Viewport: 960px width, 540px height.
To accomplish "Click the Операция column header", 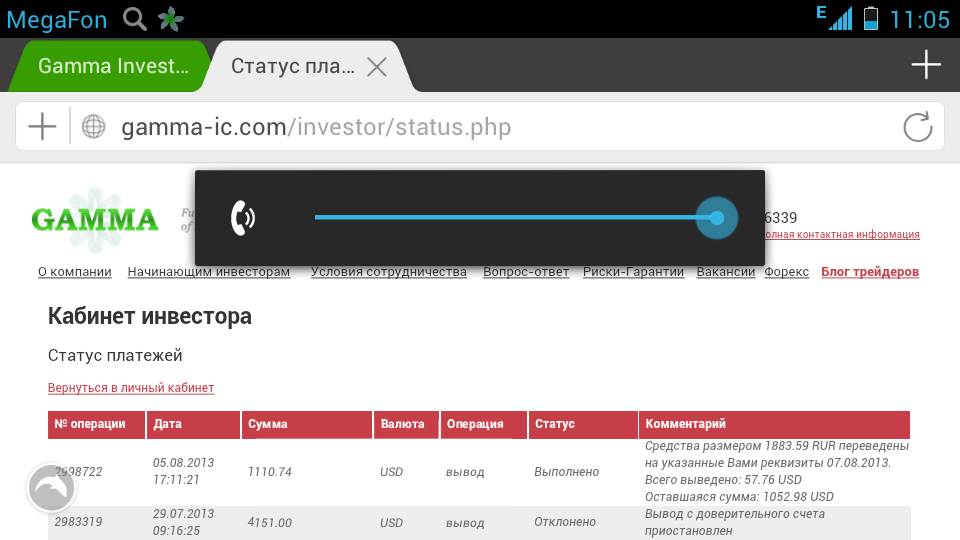I will click(484, 425).
